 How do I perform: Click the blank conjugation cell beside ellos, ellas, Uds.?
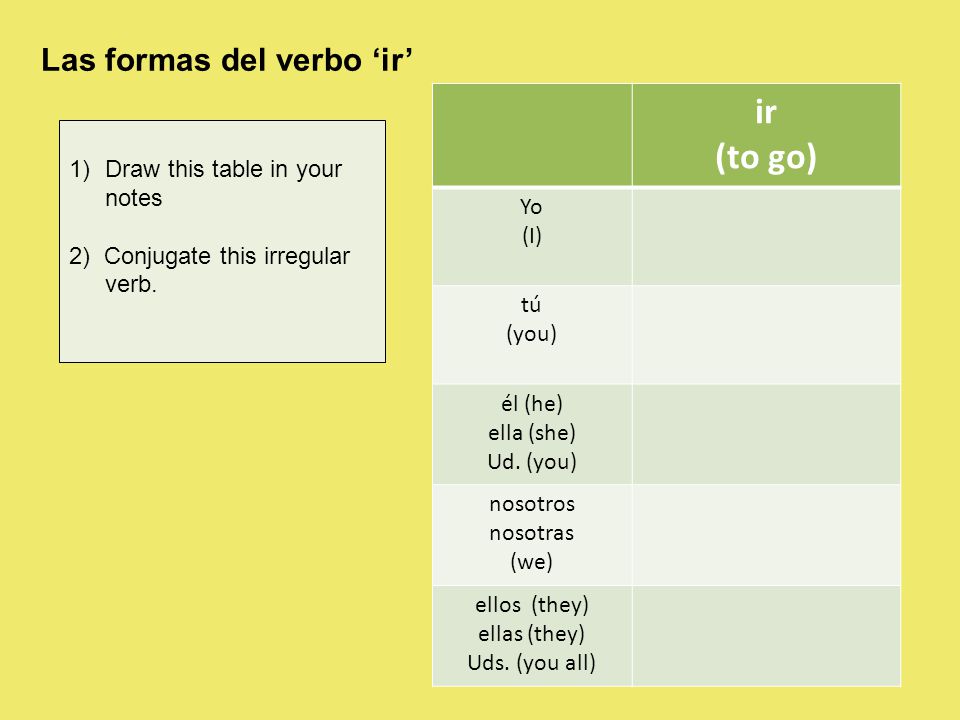766,636
